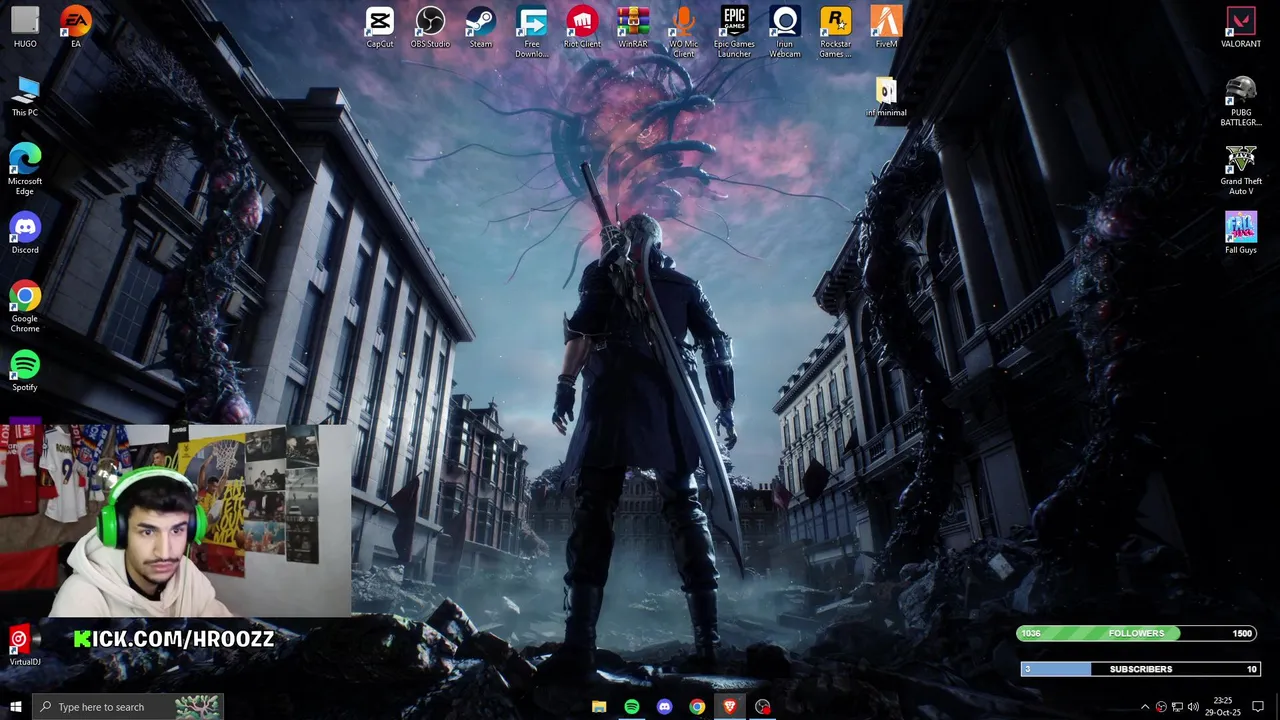Launch CapCut from the desktop
This screenshot has width=1280, height=720.
pyautogui.click(x=380, y=27)
